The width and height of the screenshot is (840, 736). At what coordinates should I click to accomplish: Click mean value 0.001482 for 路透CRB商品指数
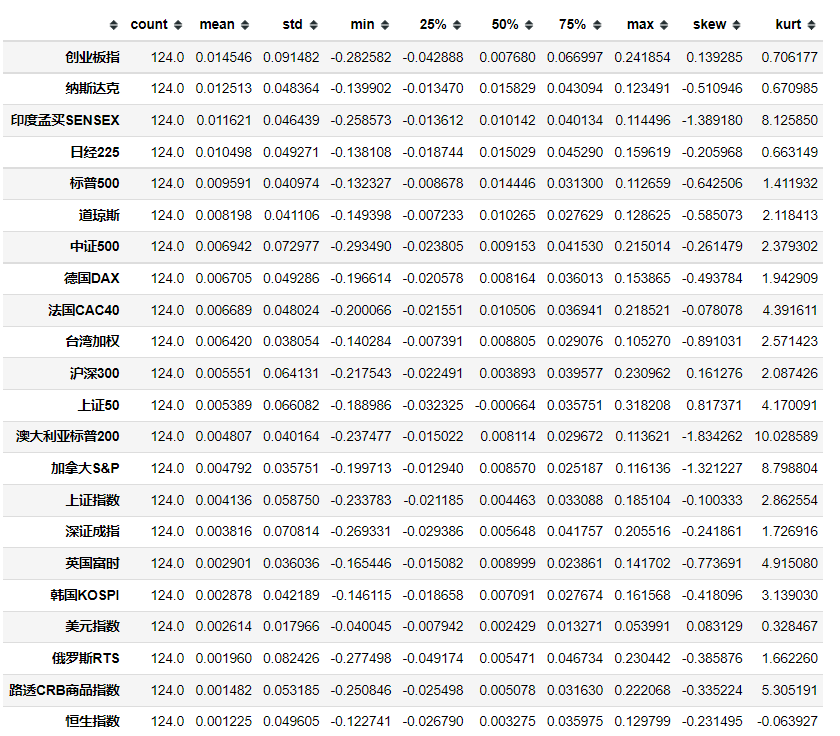223,690
